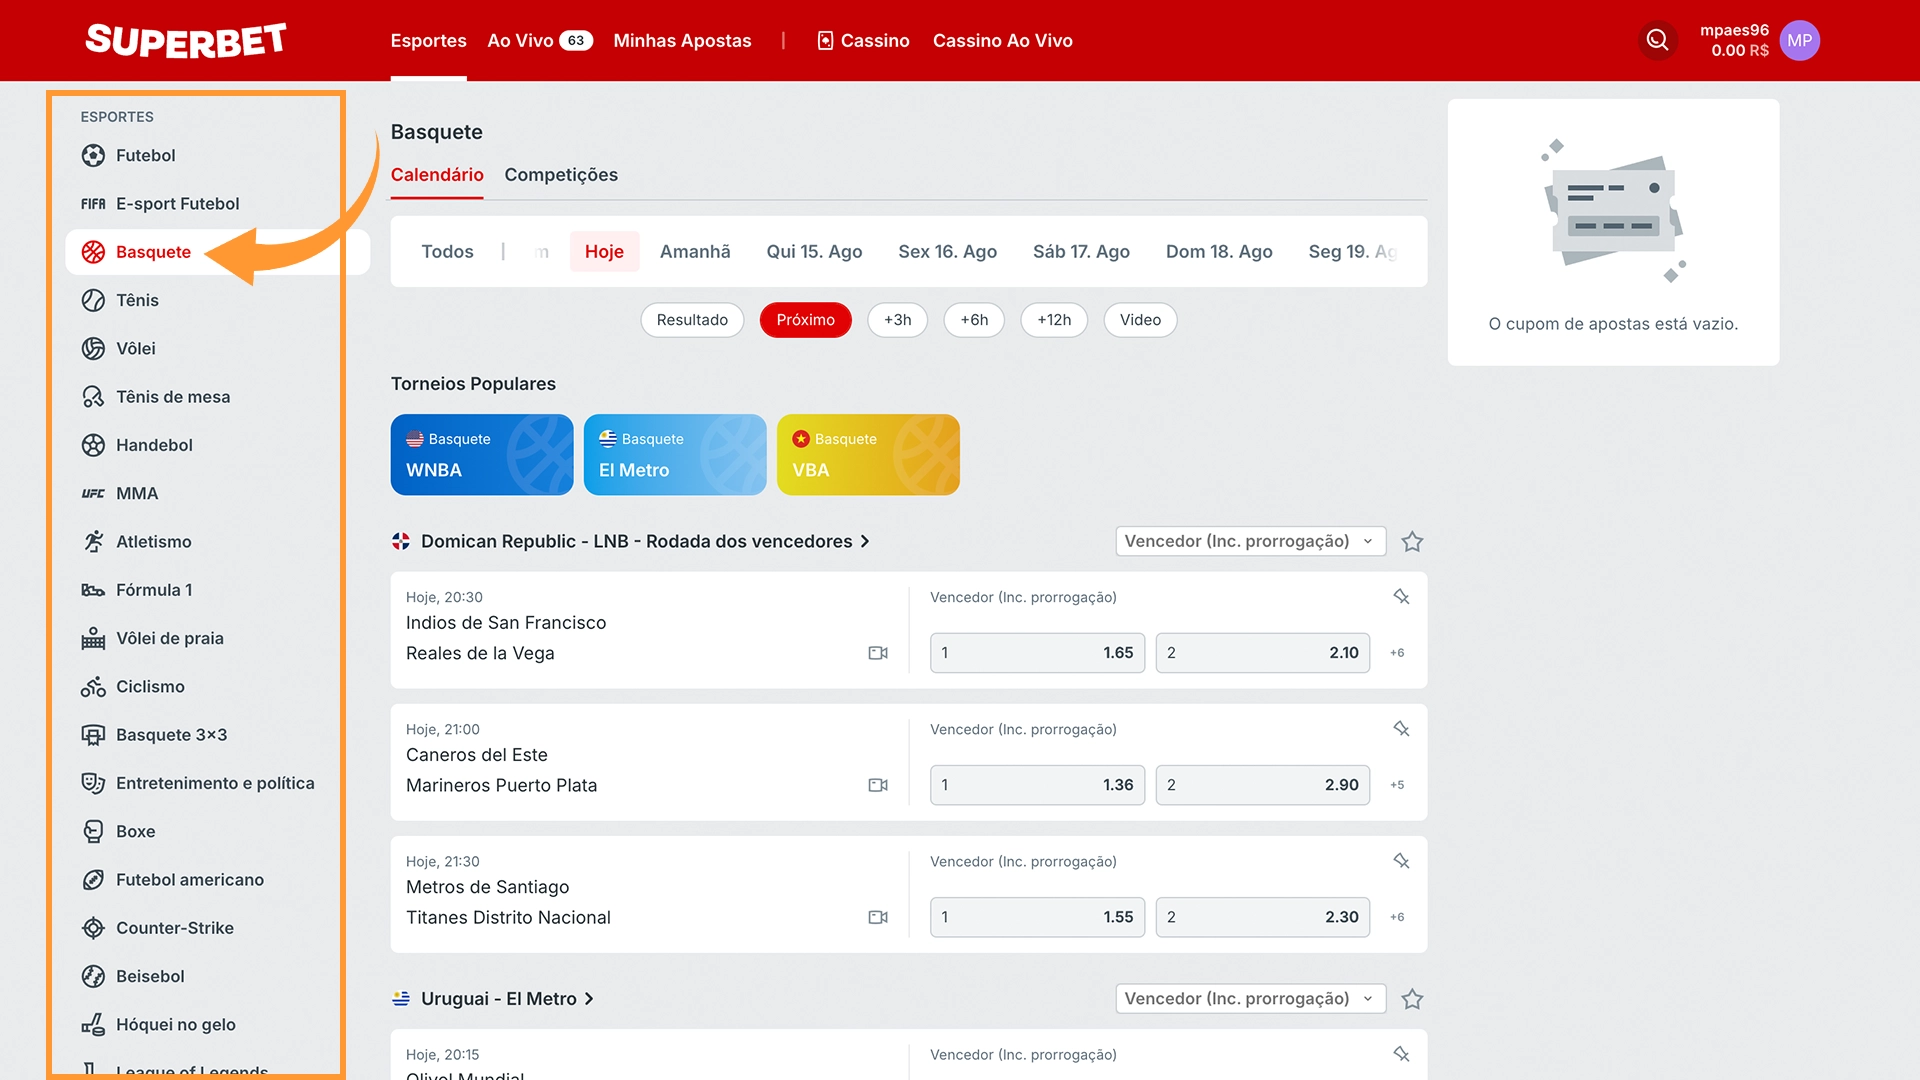Expand +6 more markets for Indios match
Viewport: 1920px width, 1080px height.
pos(1397,653)
